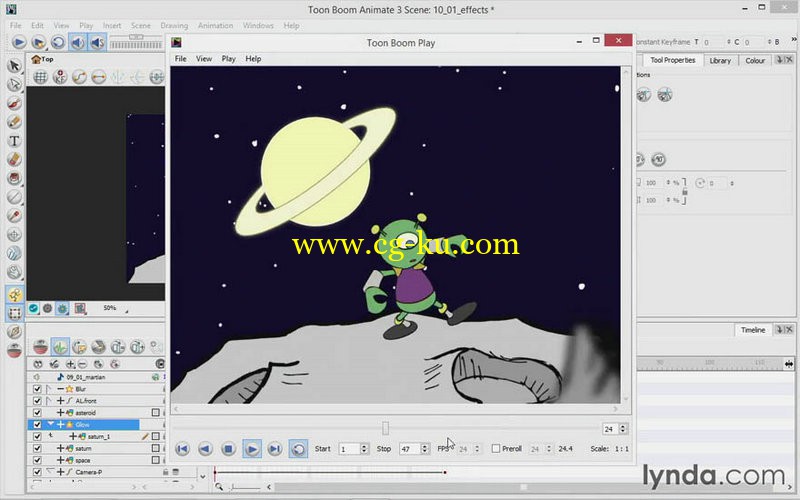Click Stop playback in Toon Boom Play

228,449
